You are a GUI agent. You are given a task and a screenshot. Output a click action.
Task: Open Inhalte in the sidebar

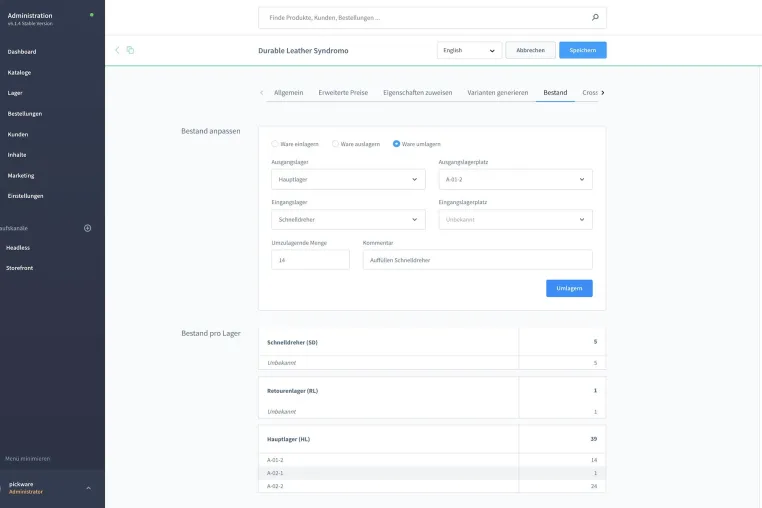(17, 155)
